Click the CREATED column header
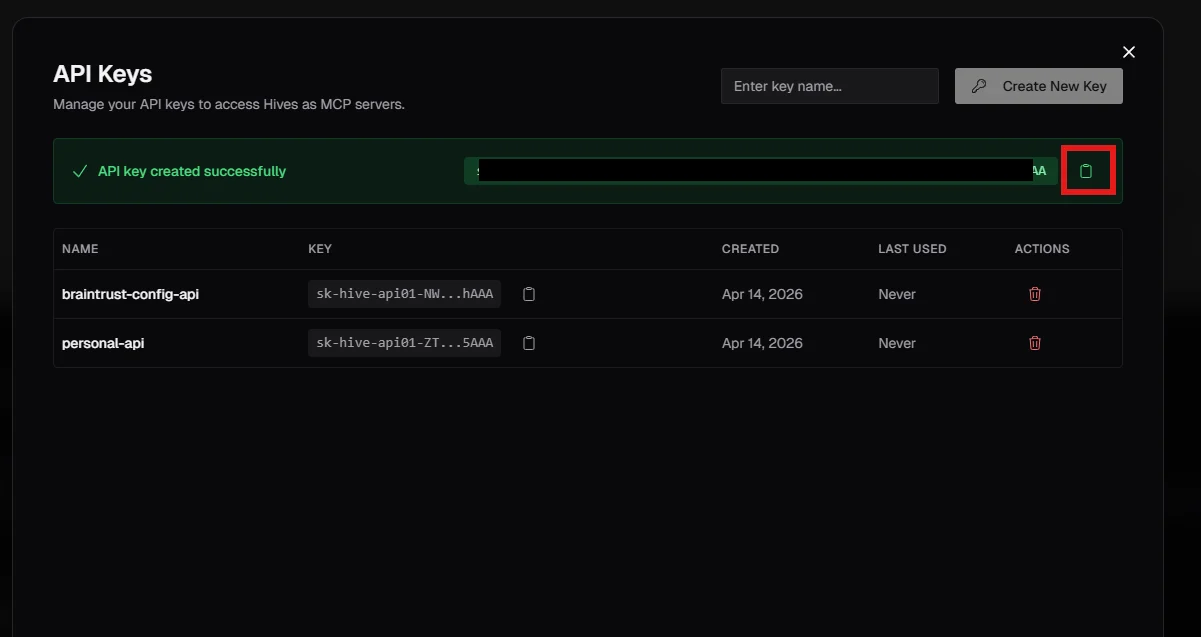This screenshot has width=1201, height=637. [750, 249]
